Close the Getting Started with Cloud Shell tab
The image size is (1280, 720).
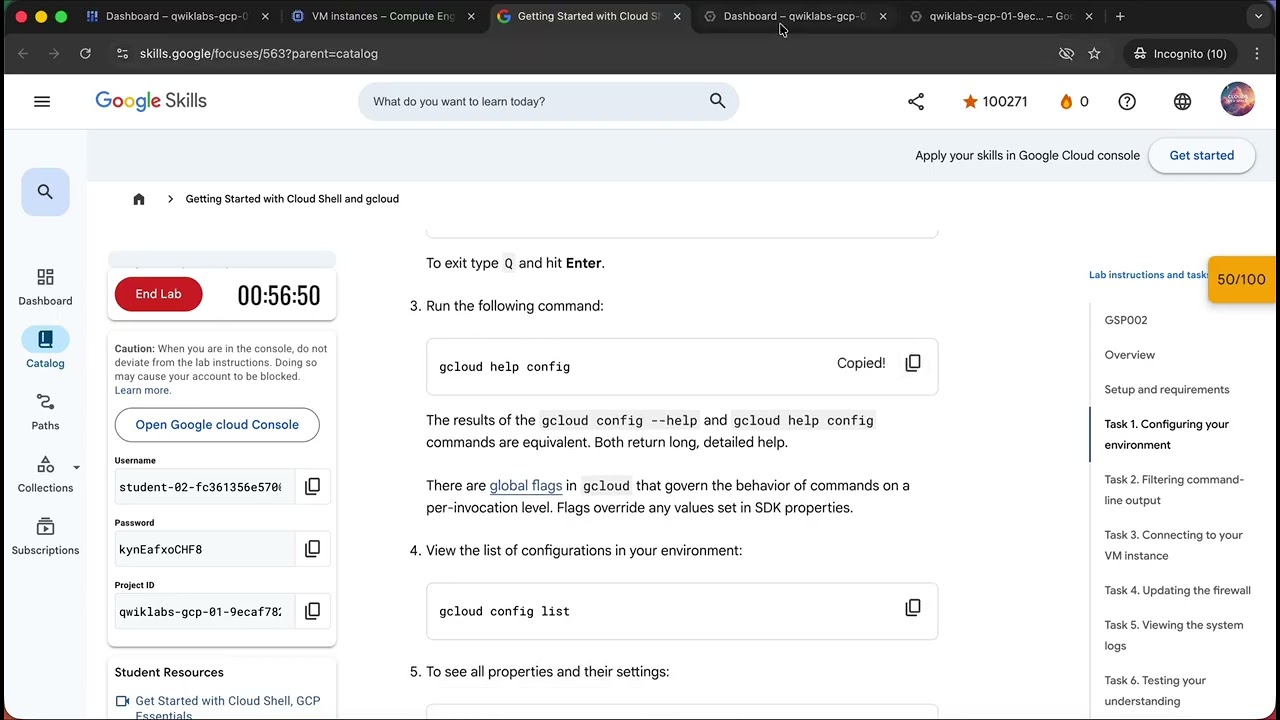point(677,16)
